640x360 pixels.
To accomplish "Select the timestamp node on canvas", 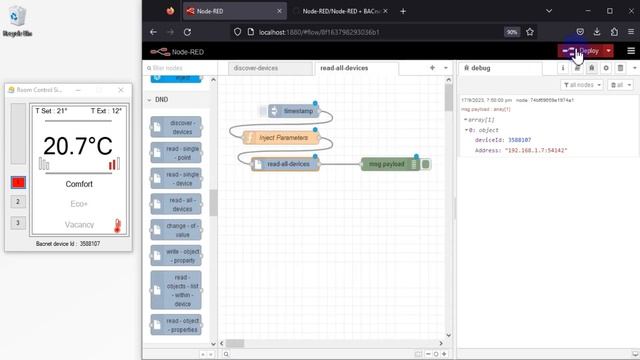I will (x=294, y=111).
